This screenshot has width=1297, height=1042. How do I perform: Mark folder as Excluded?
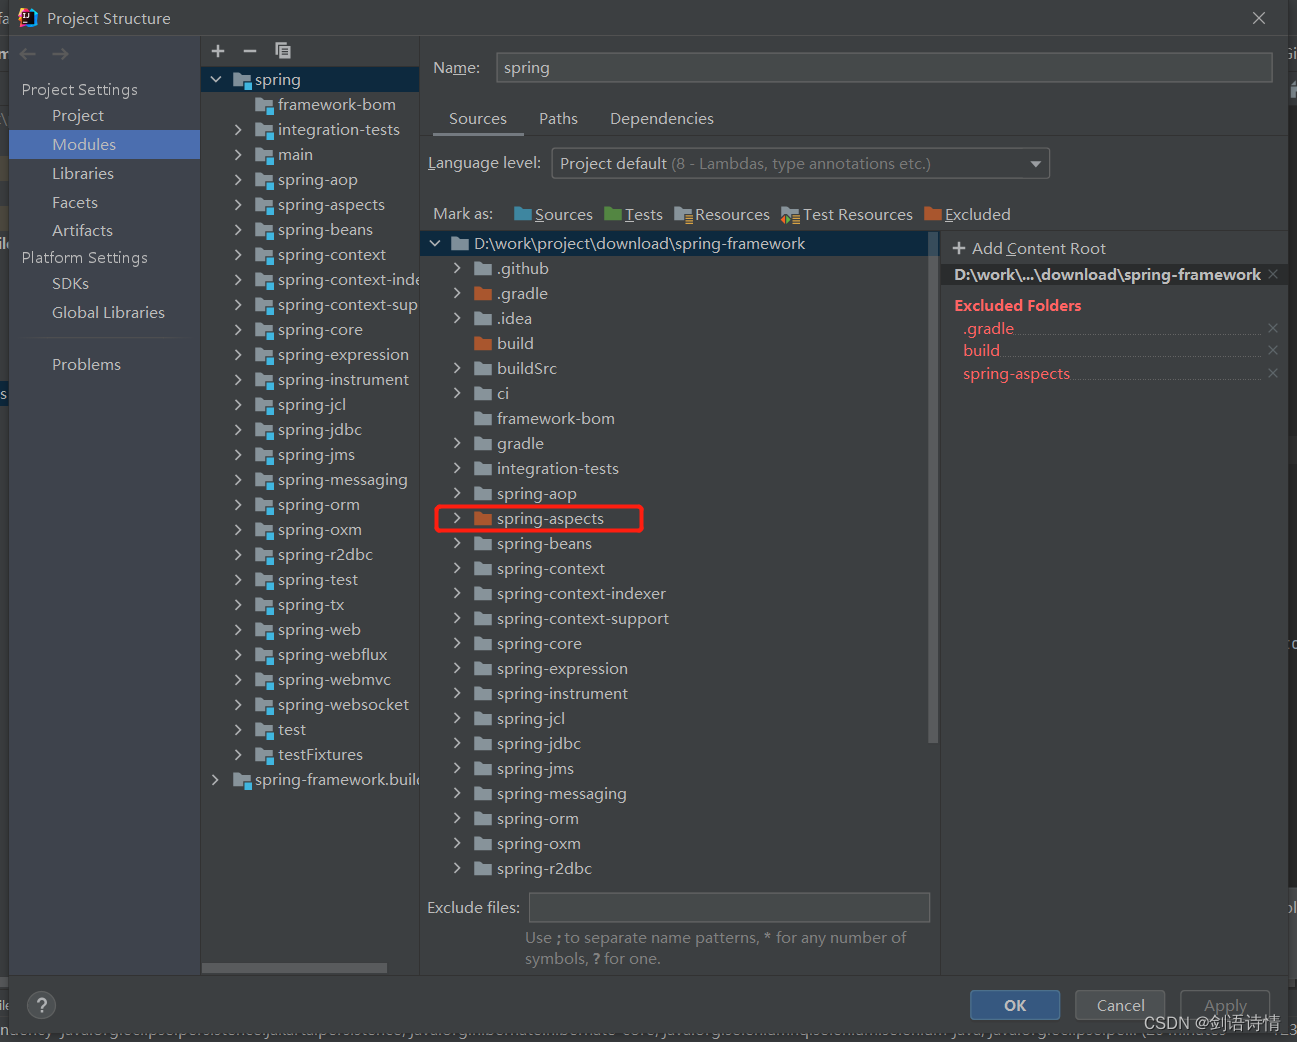click(967, 214)
